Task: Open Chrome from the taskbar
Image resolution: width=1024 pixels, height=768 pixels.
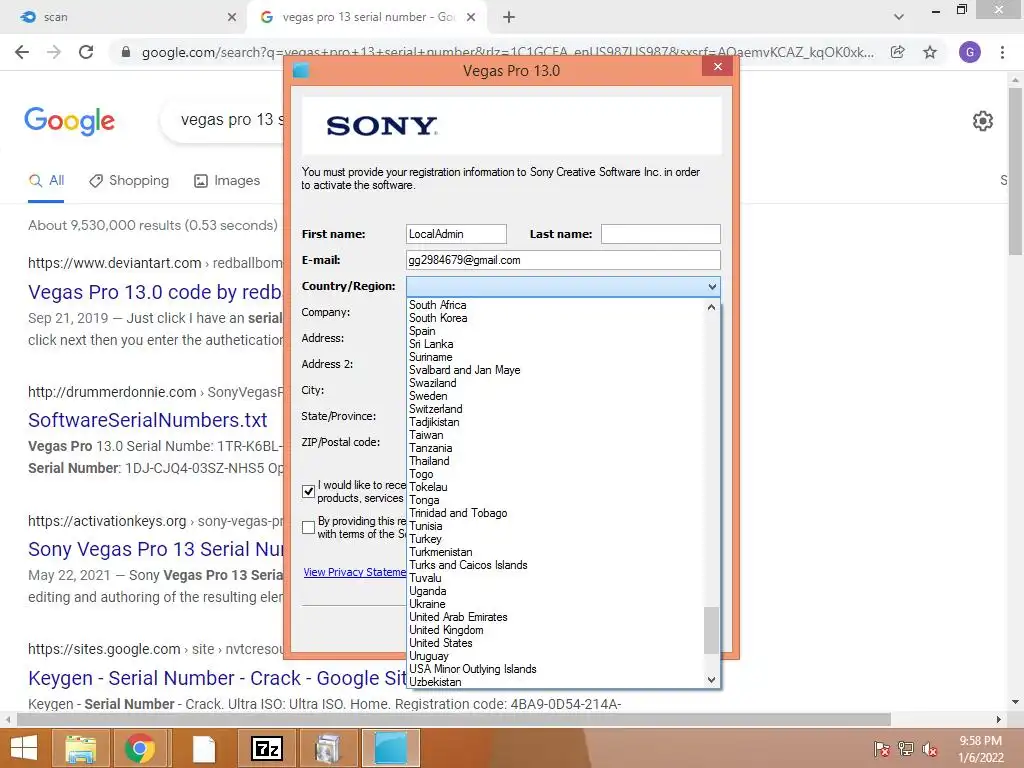Action: point(140,748)
